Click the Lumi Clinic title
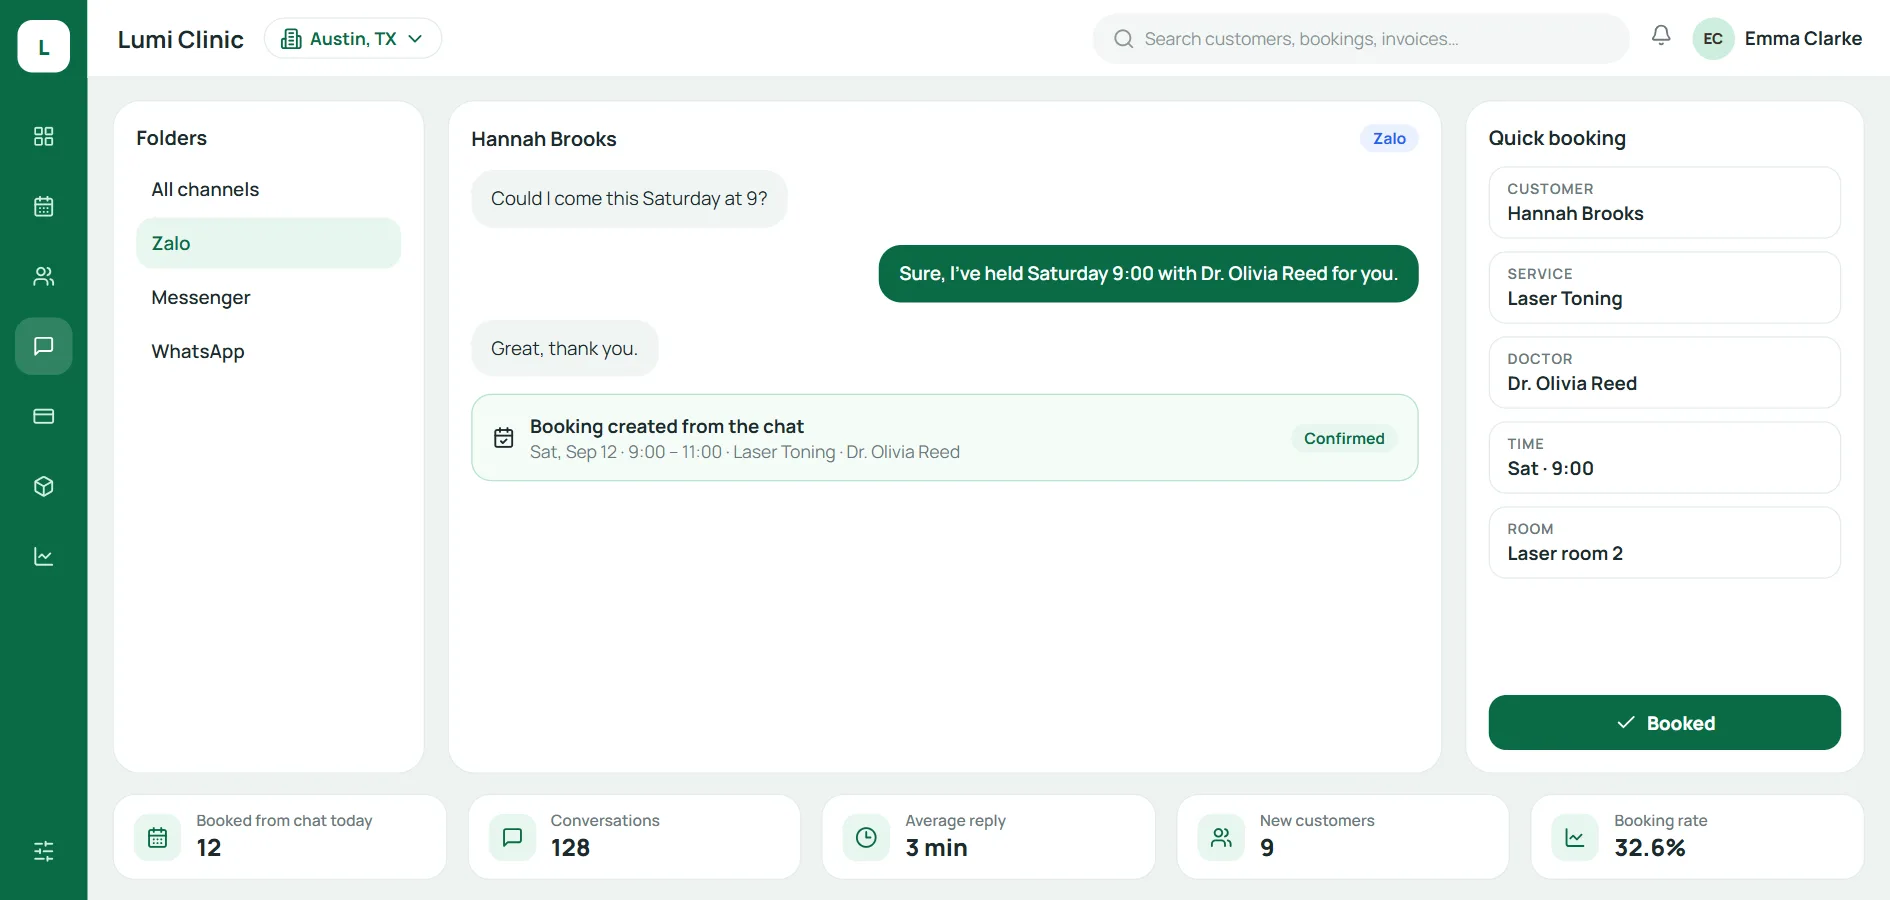This screenshot has height=900, width=1890. coord(181,39)
